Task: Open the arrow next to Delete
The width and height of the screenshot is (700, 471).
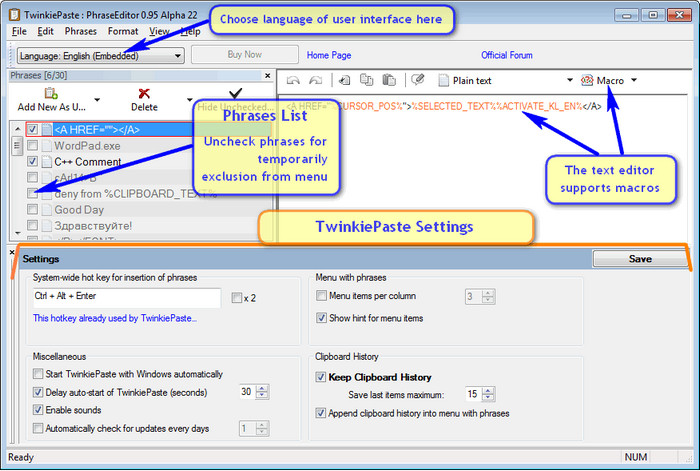Action: coord(189,100)
